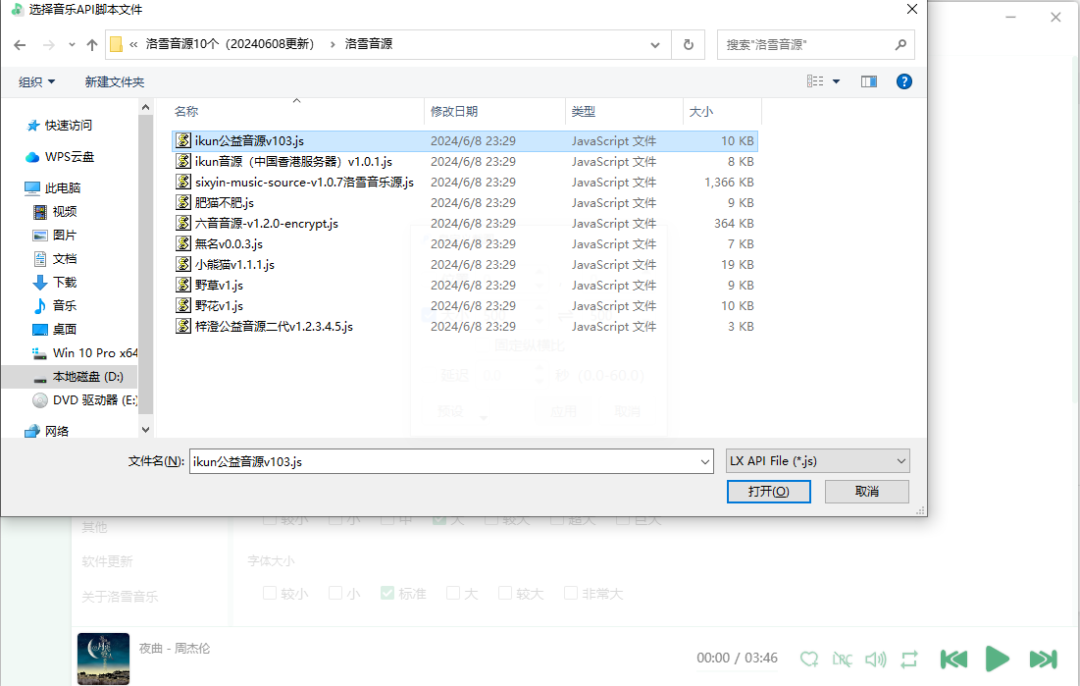
Task: Play the song in music player
Action: [x=997, y=659]
